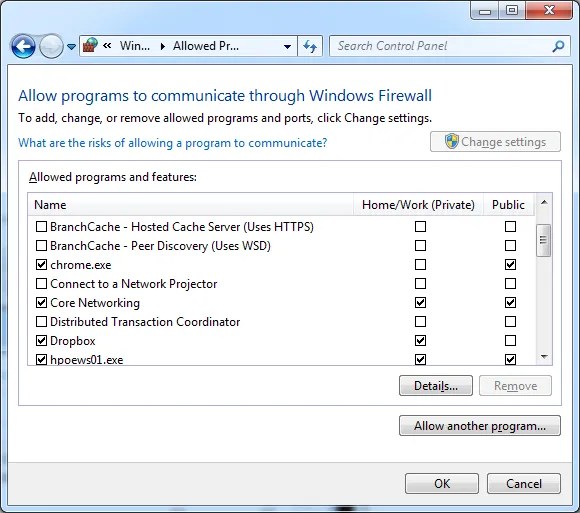Check Distributed Transaction Coordinator name checkbox
The image size is (580, 513).
pos(41,321)
